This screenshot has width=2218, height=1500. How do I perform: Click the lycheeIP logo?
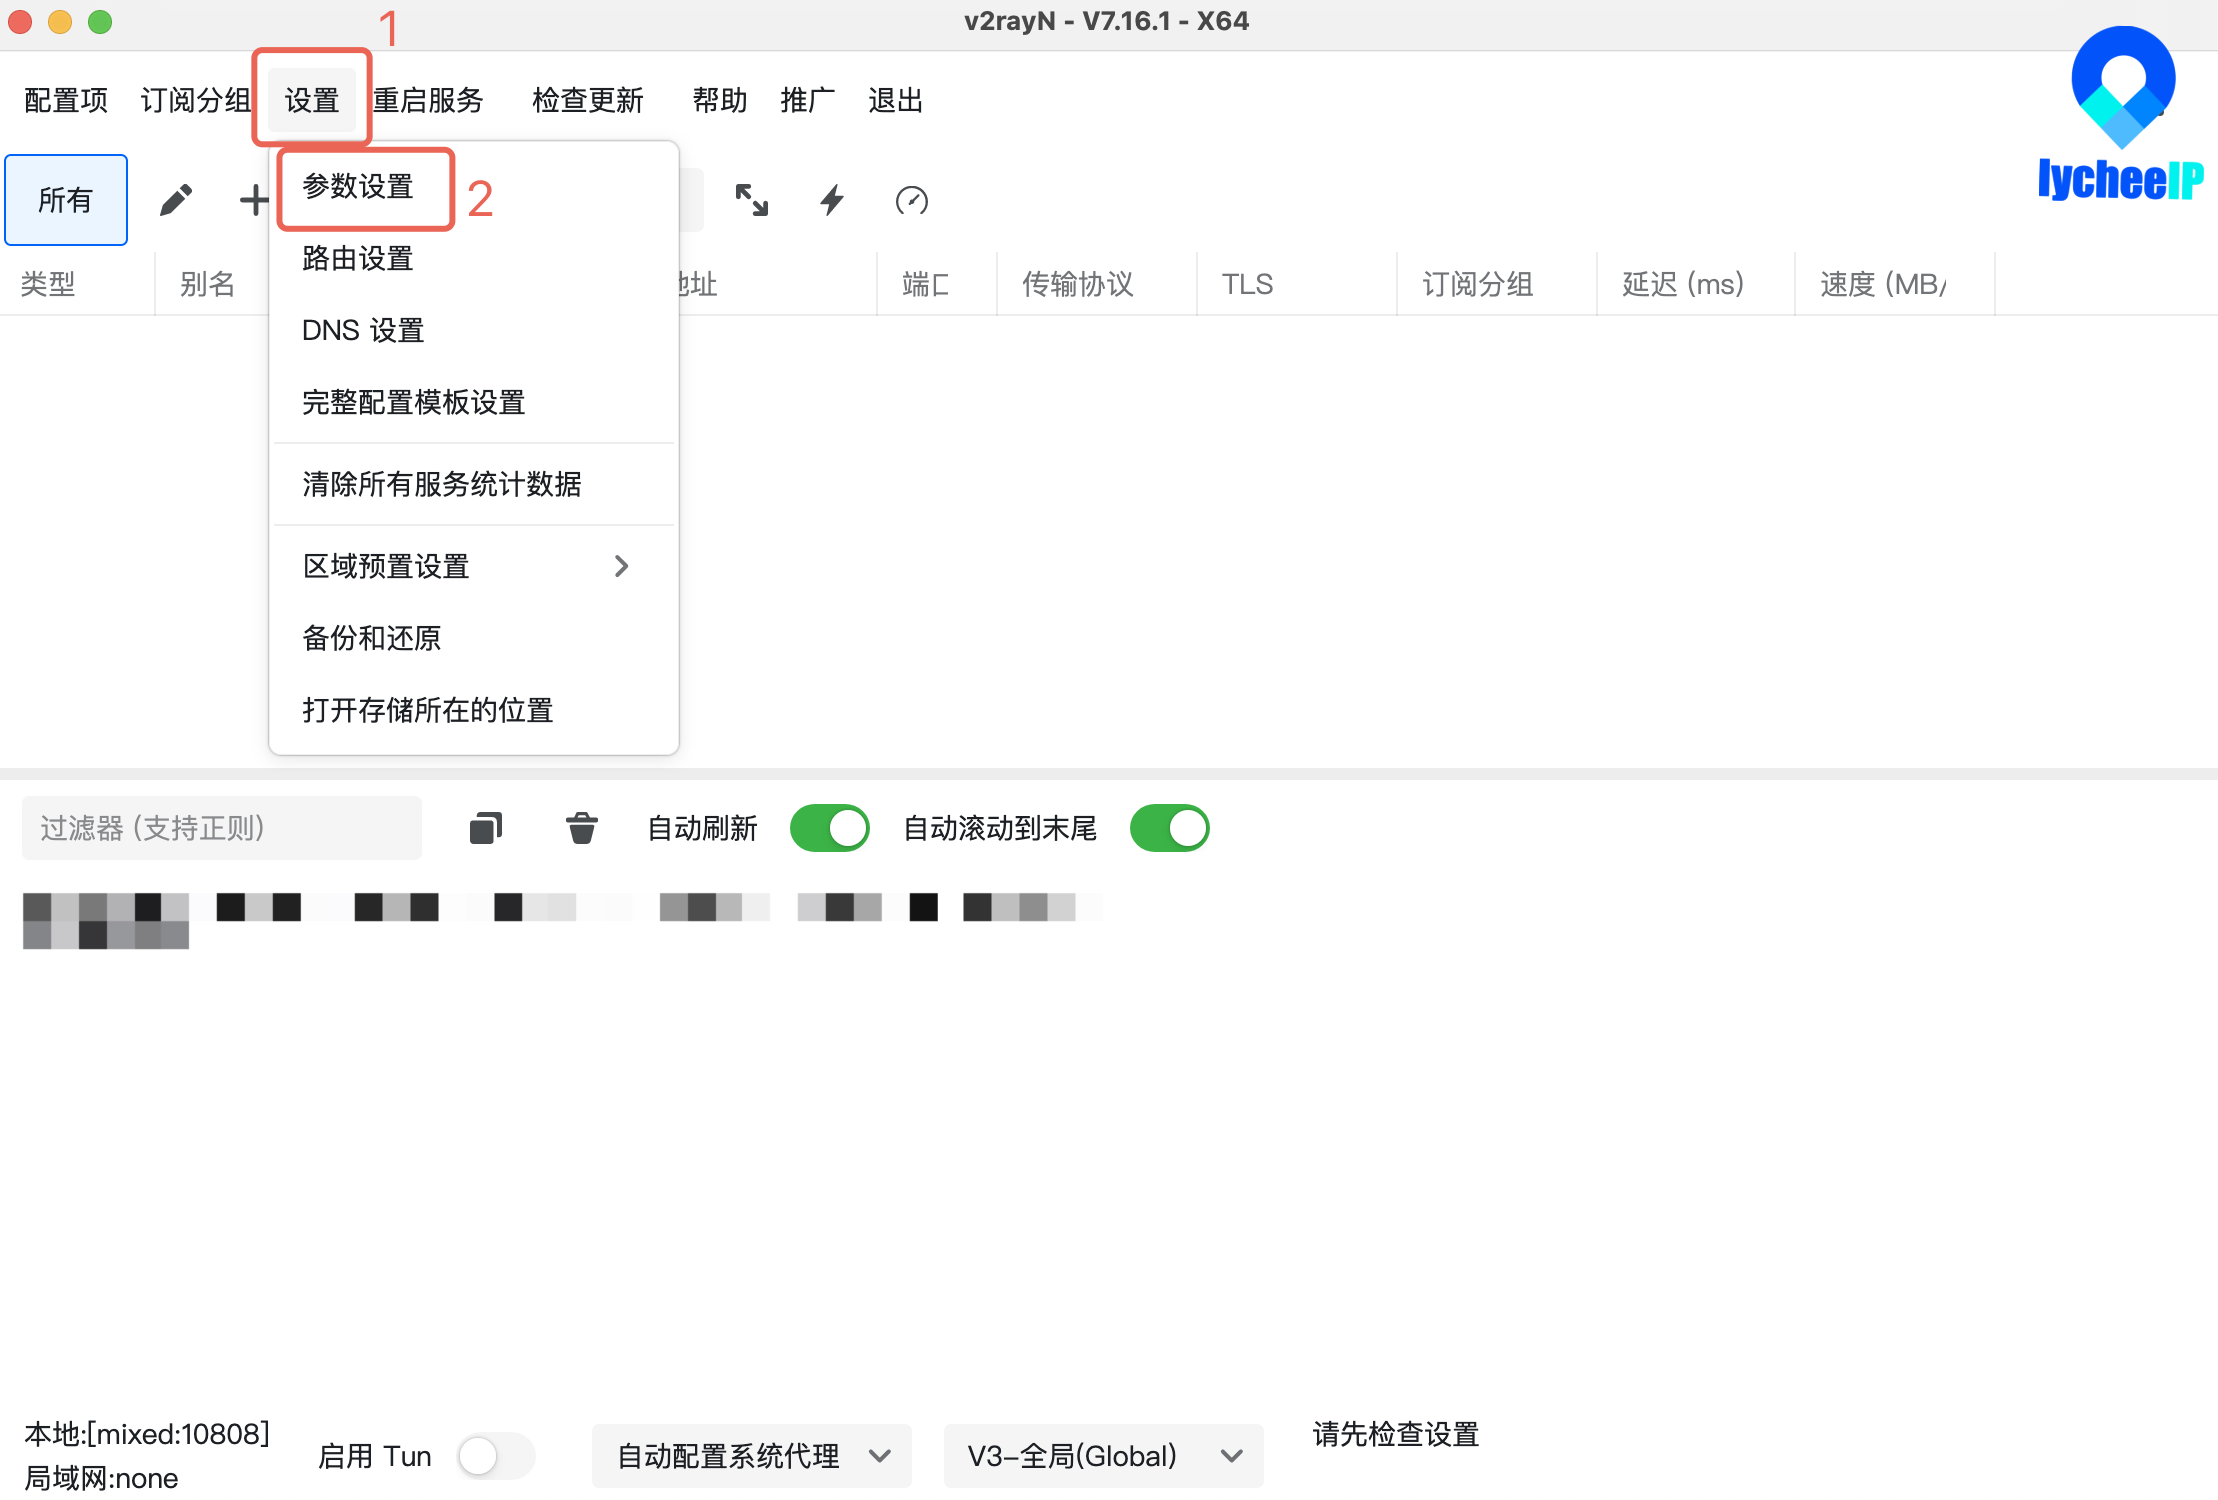[2122, 110]
